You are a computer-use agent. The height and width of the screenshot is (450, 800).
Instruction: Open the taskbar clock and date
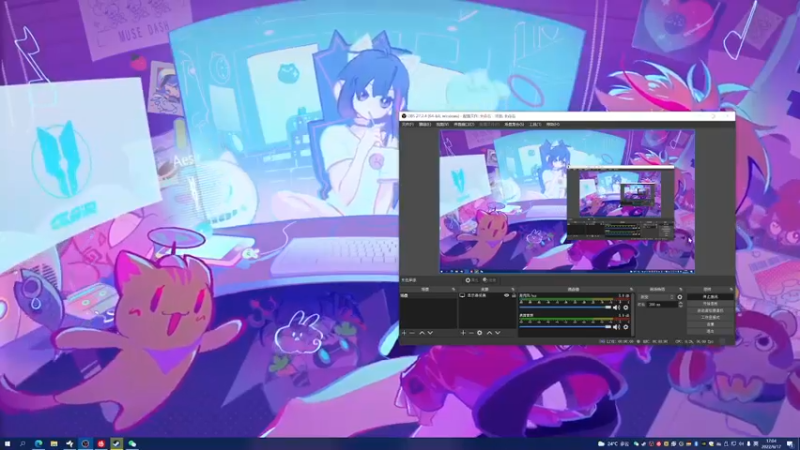click(770, 444)
